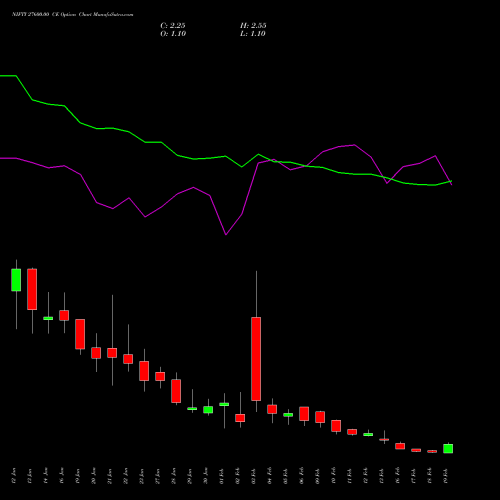Select the close value C: 2.25
This screenshot has width=500, height=500.
(173, 26)
